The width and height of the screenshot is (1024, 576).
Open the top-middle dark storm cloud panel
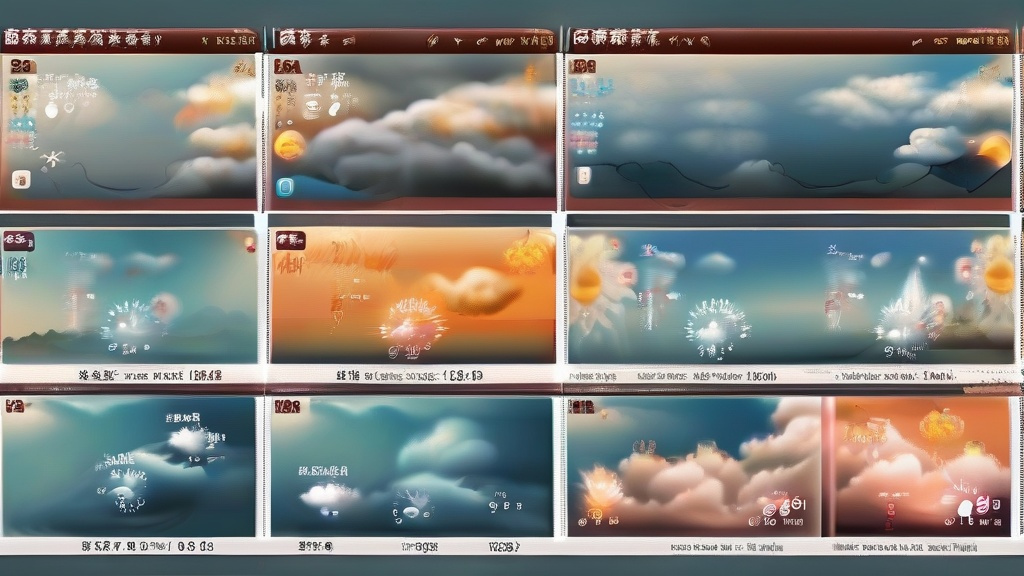(420, 130)
